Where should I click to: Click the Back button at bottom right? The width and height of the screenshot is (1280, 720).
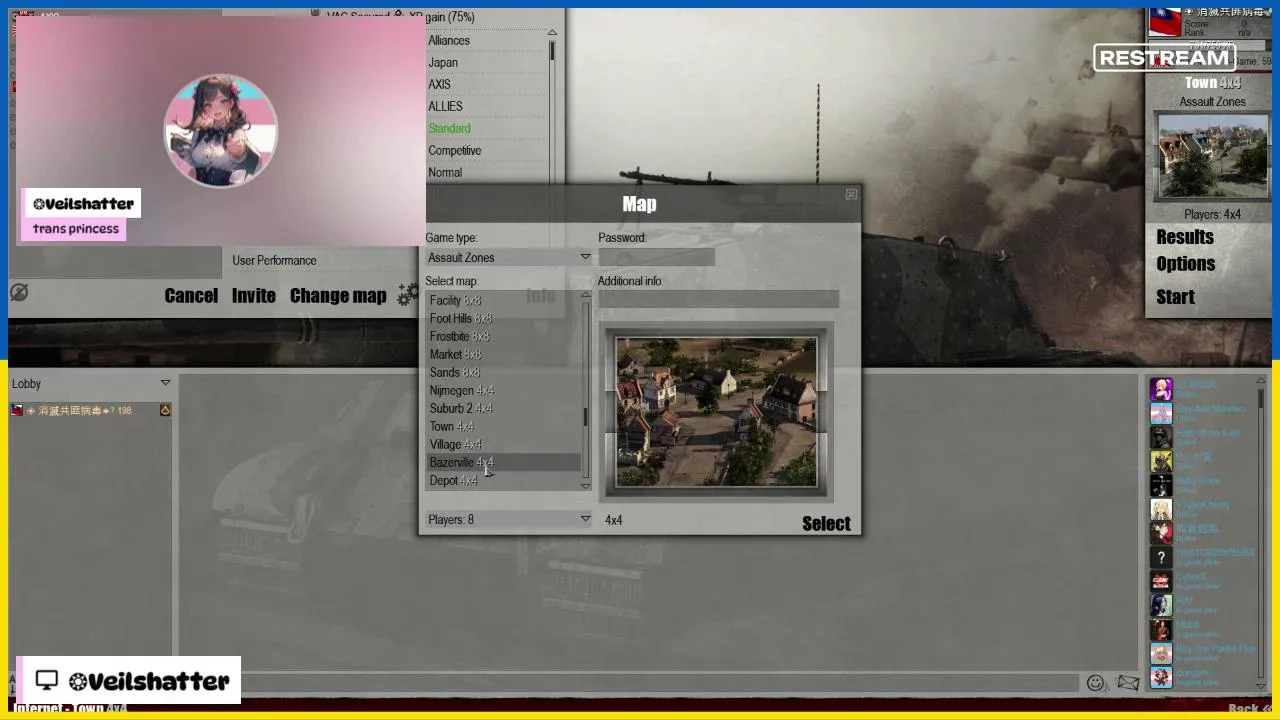(x=1250, y=708)
